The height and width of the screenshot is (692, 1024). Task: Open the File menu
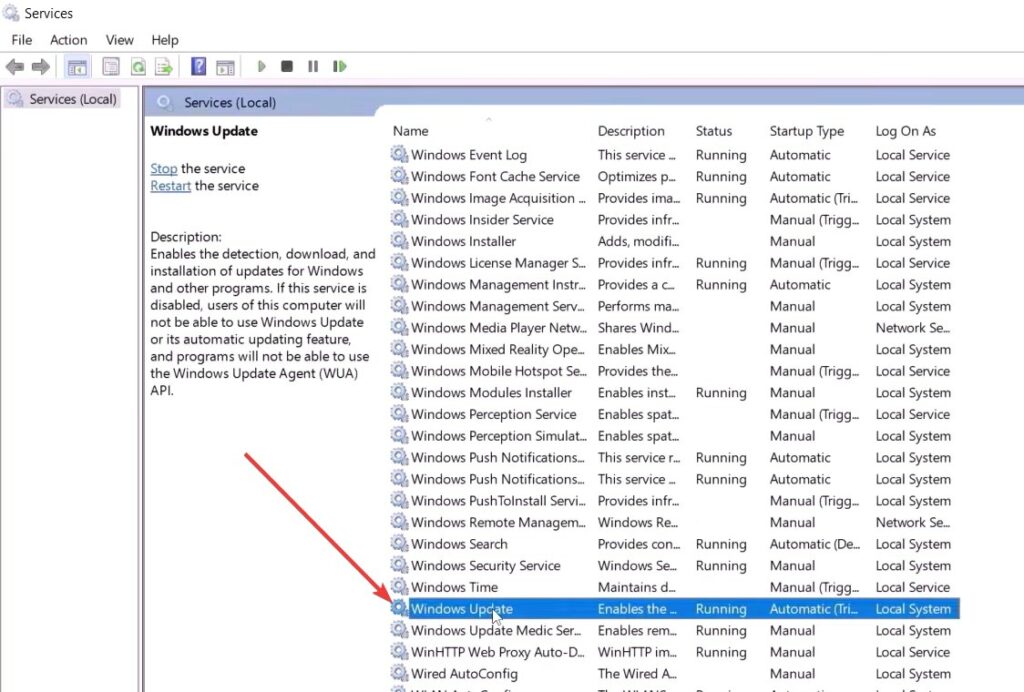tap(22, 40)
